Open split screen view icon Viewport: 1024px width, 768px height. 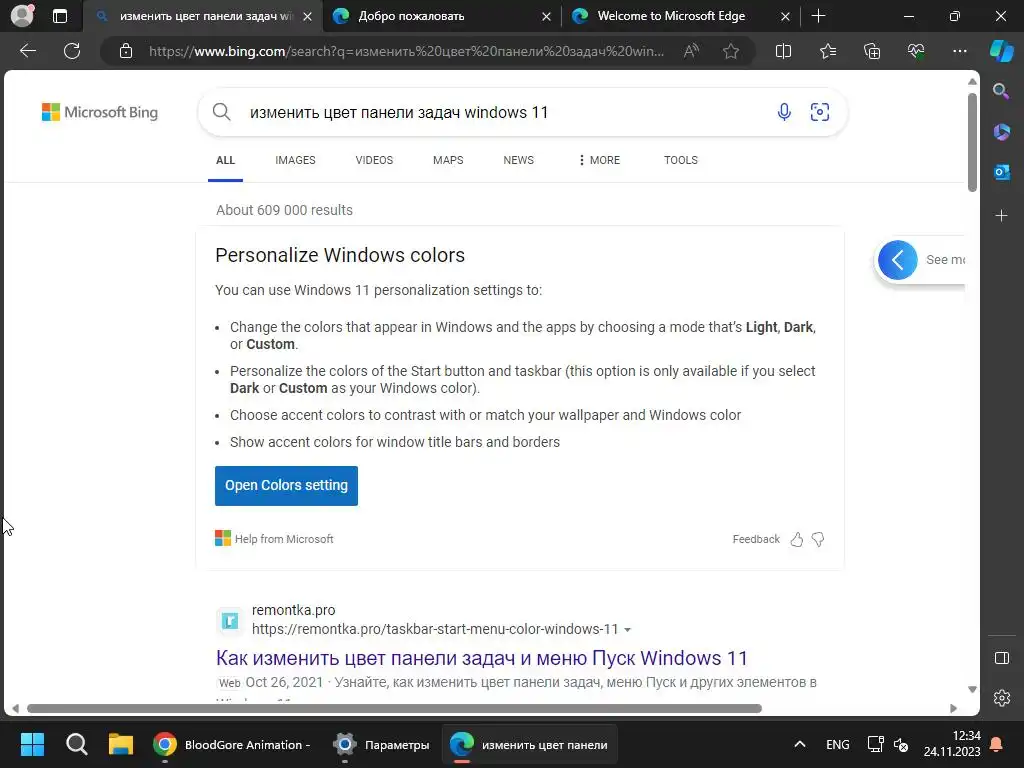pos(783,51)
